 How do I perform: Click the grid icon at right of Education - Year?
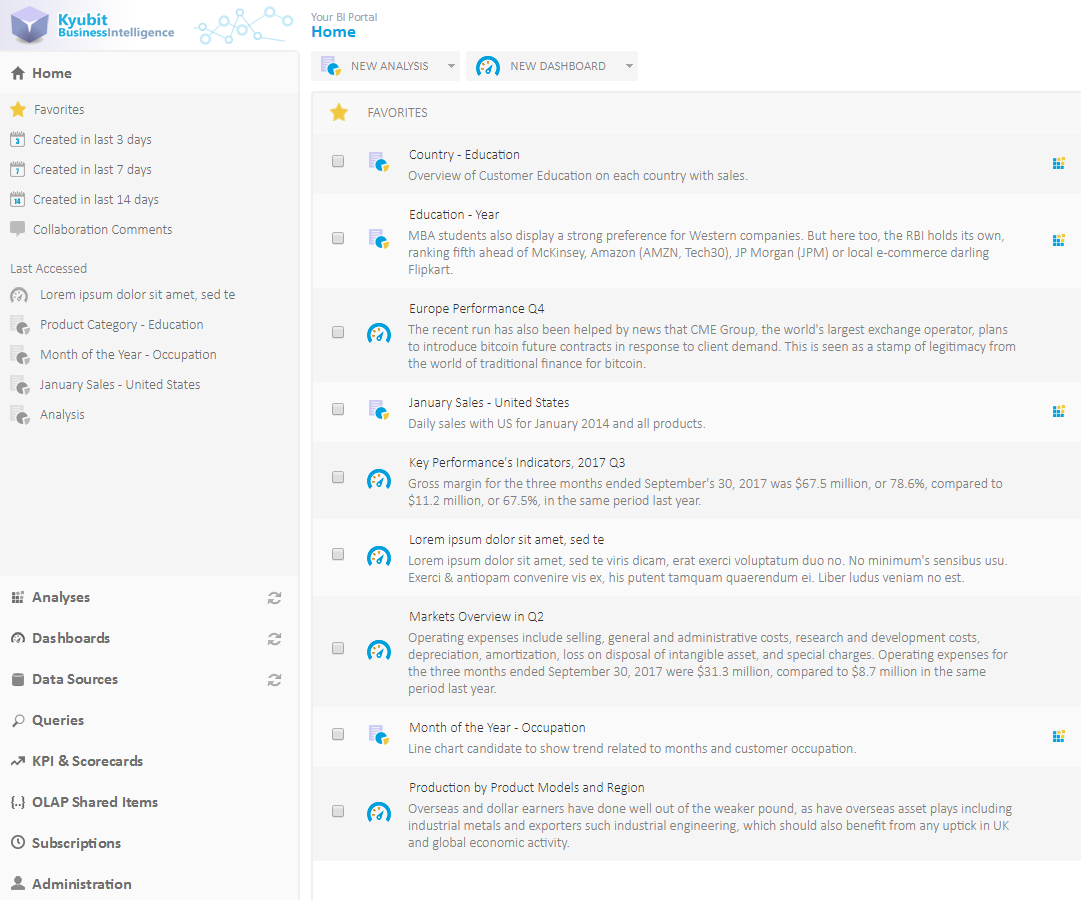click(1059, 241)
